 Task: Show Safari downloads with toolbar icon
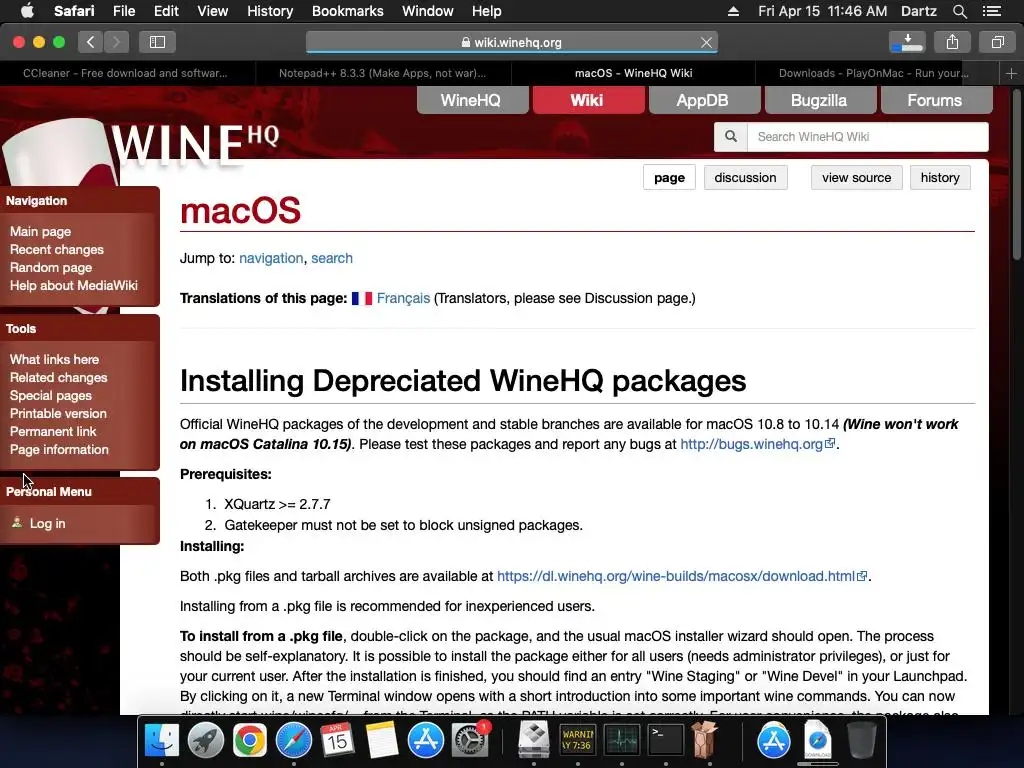(x=907, y=42)
